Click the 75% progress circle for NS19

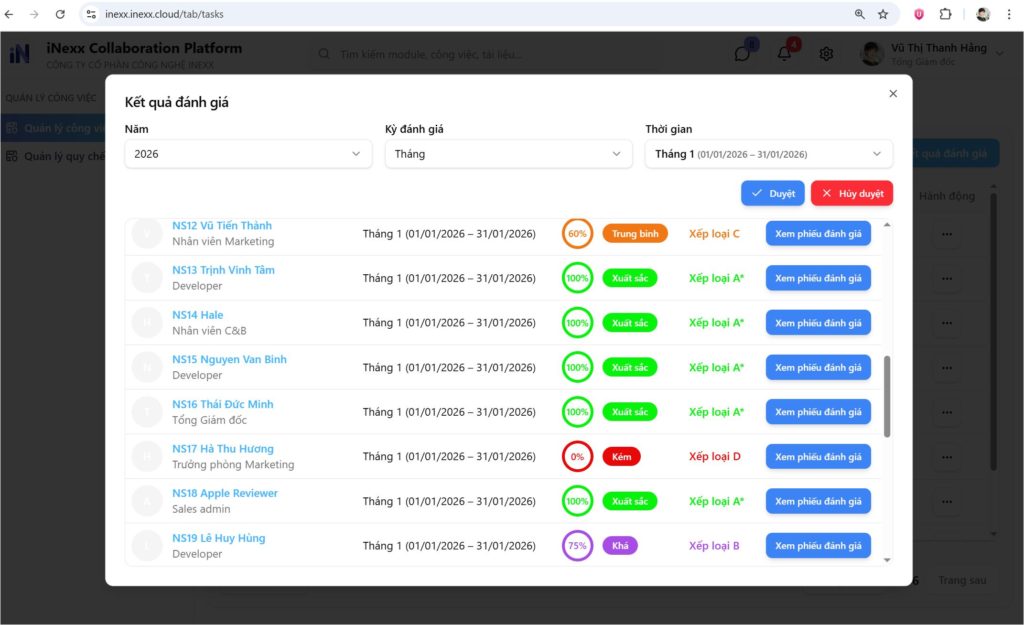click(577, 546)
